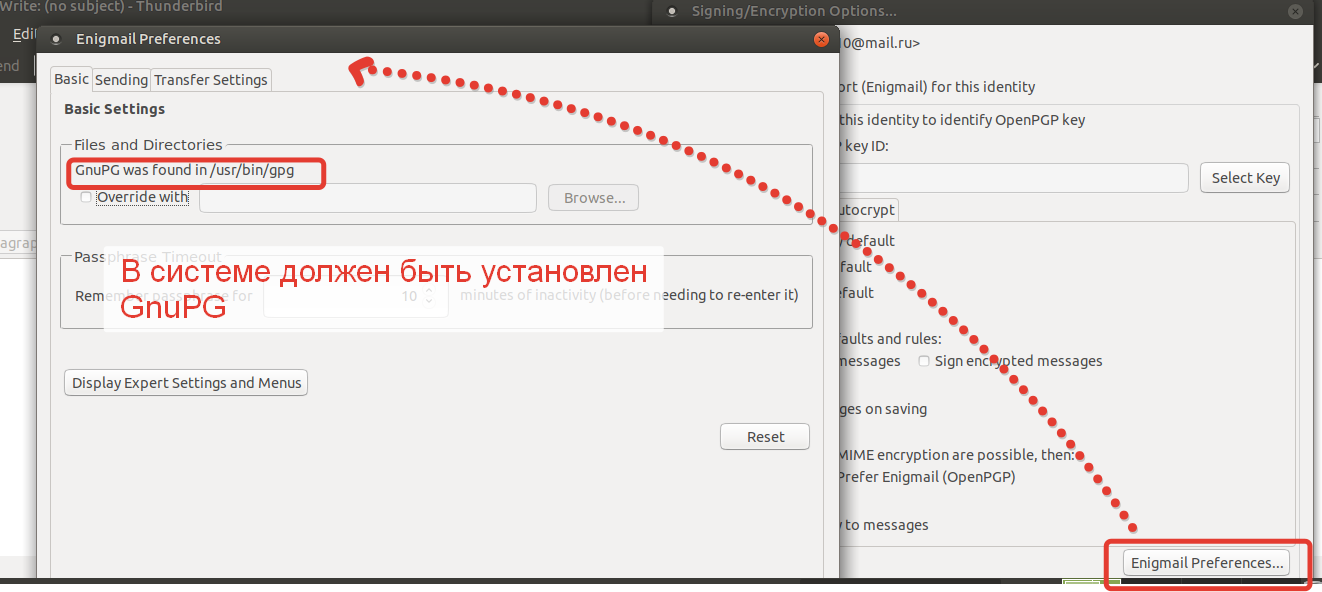Click the Signing/Encryption Options title bar icon
1322x592 pixels.
(x=672, y=12)
